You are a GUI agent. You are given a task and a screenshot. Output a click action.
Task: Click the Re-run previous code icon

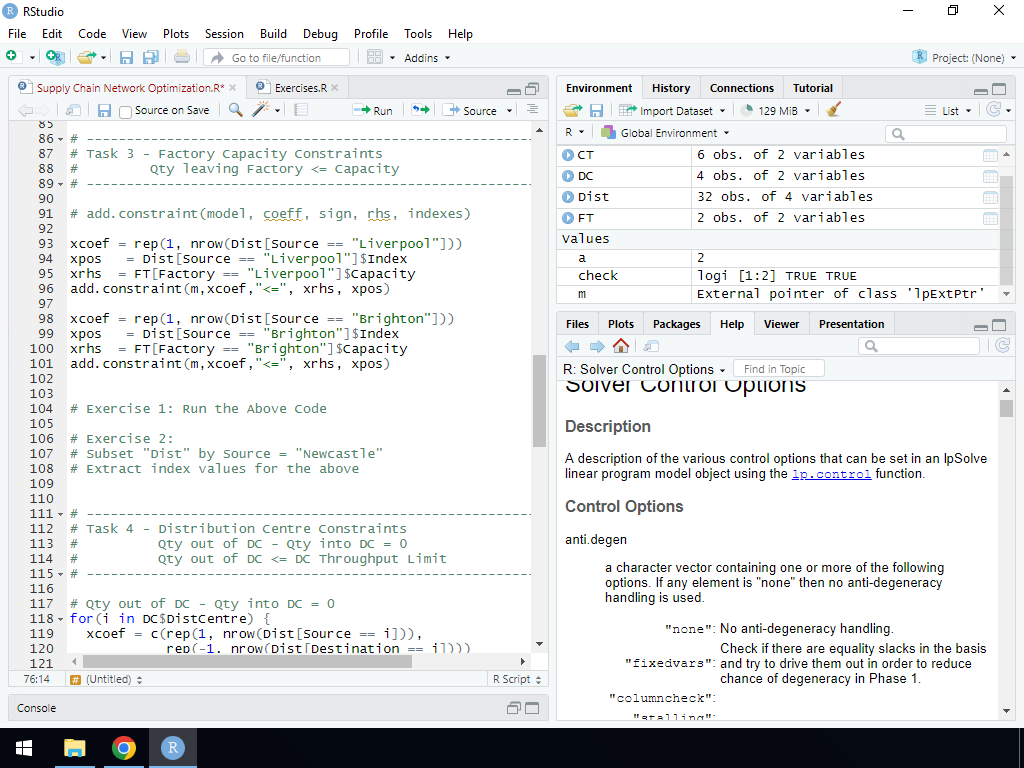click(x=421, y=110)
